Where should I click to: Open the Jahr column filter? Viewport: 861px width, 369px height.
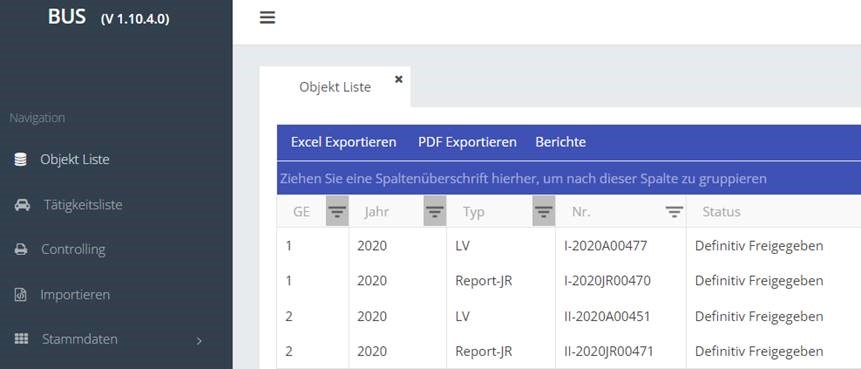click(x=435, y=211)
